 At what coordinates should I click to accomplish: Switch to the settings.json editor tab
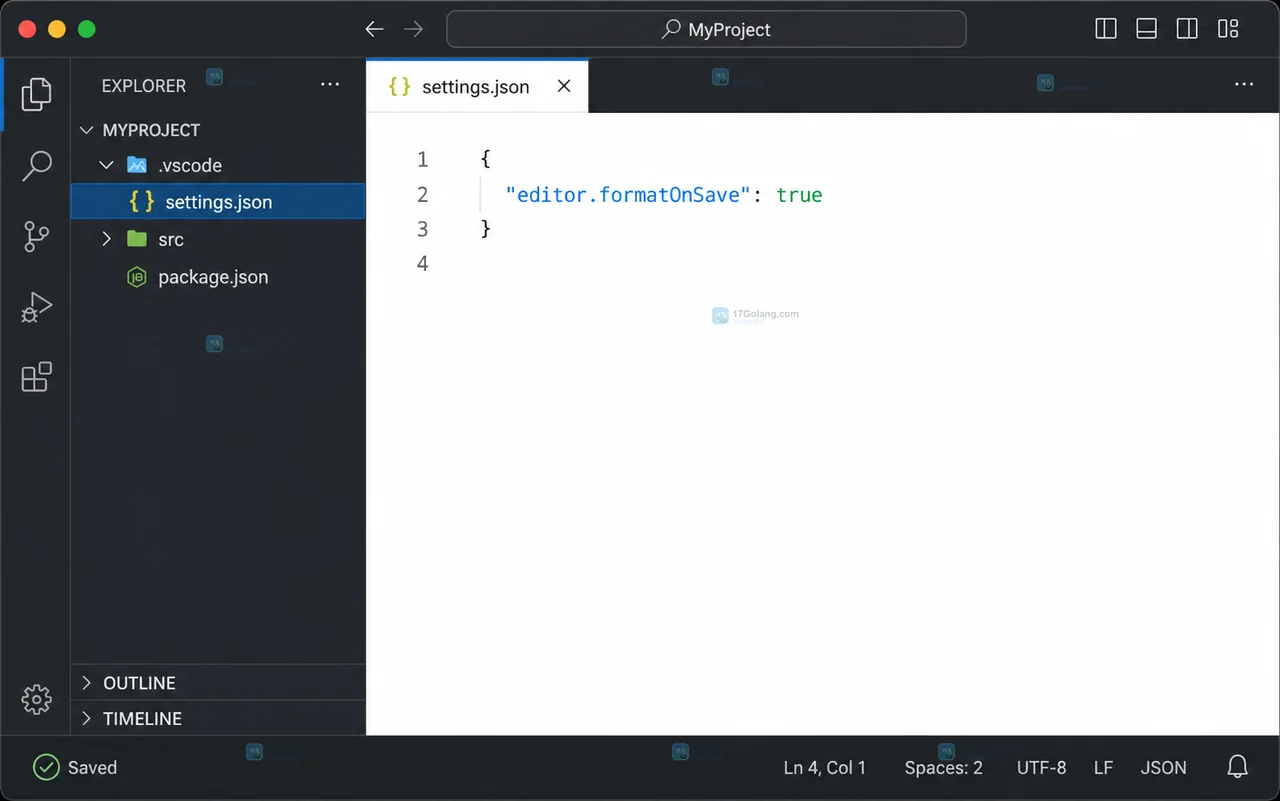pos(477,86)
